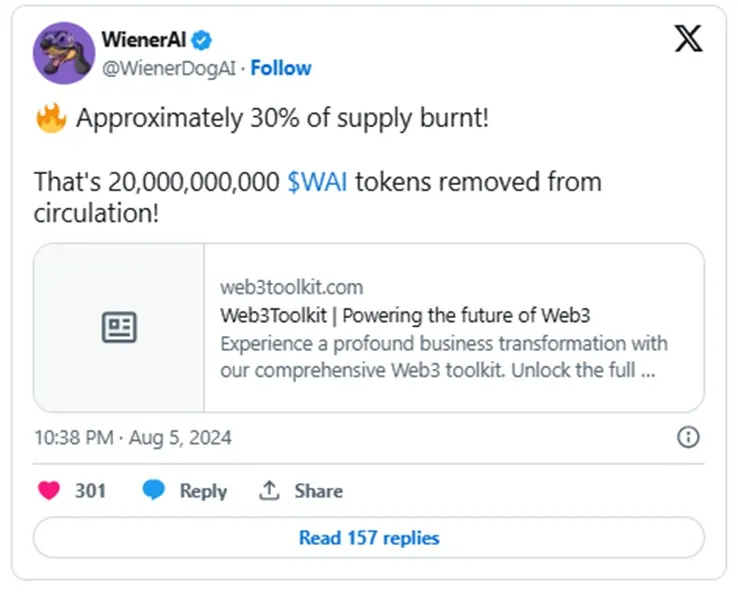Click the link card description text
This screenshot has height=593, width=738.
point(442,357)
